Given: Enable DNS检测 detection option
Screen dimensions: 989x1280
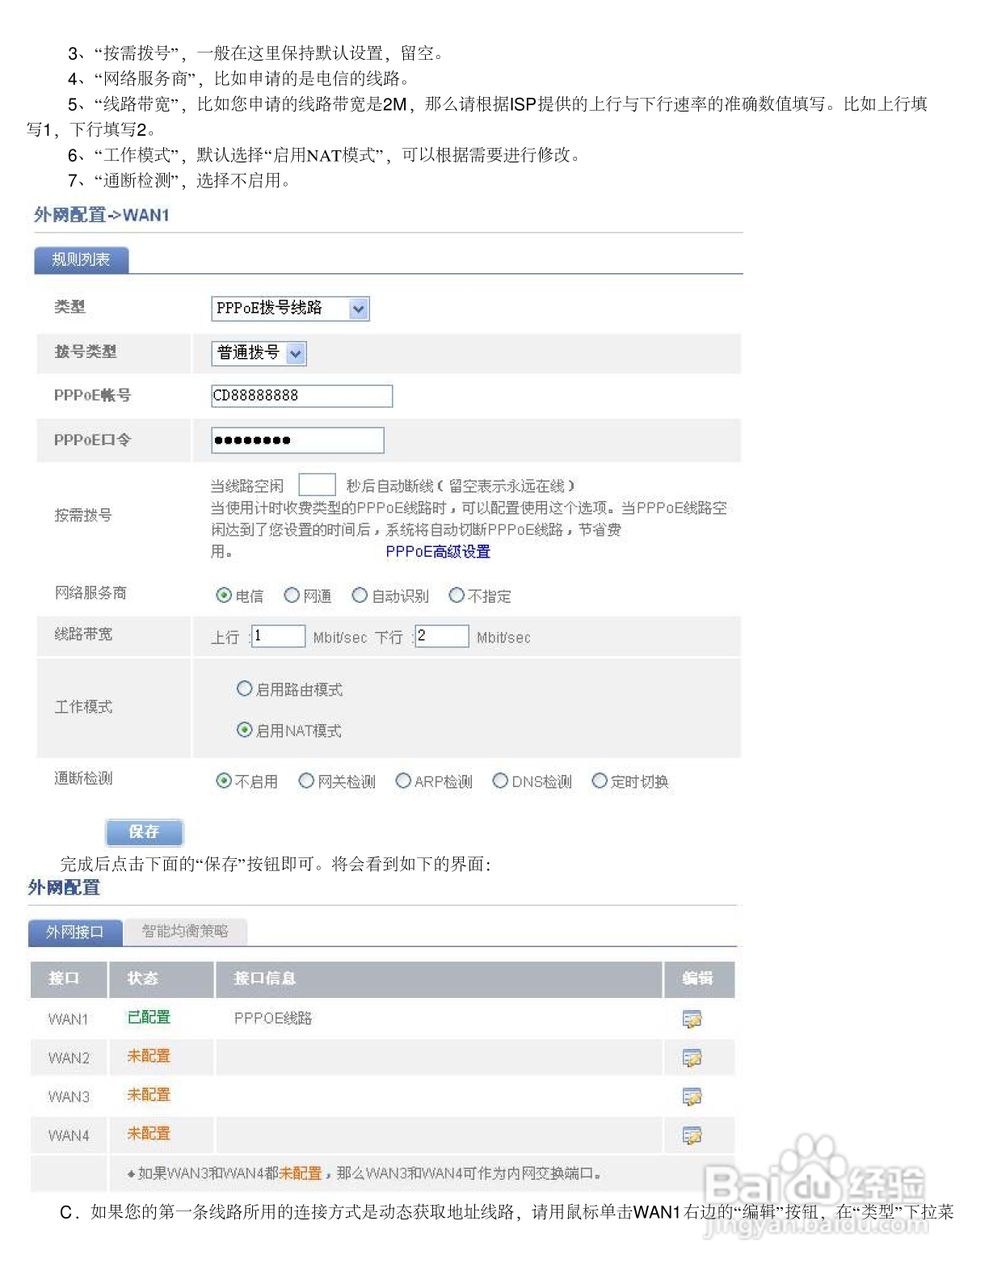Looking at the screenshot, I should 500,780.
